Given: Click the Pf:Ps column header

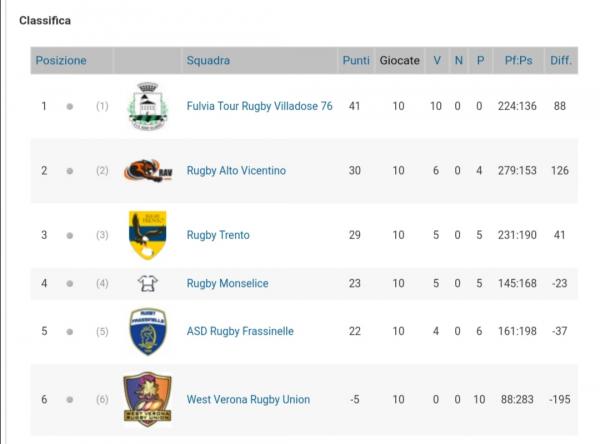Looking at the screenshot, I should 518,60.
